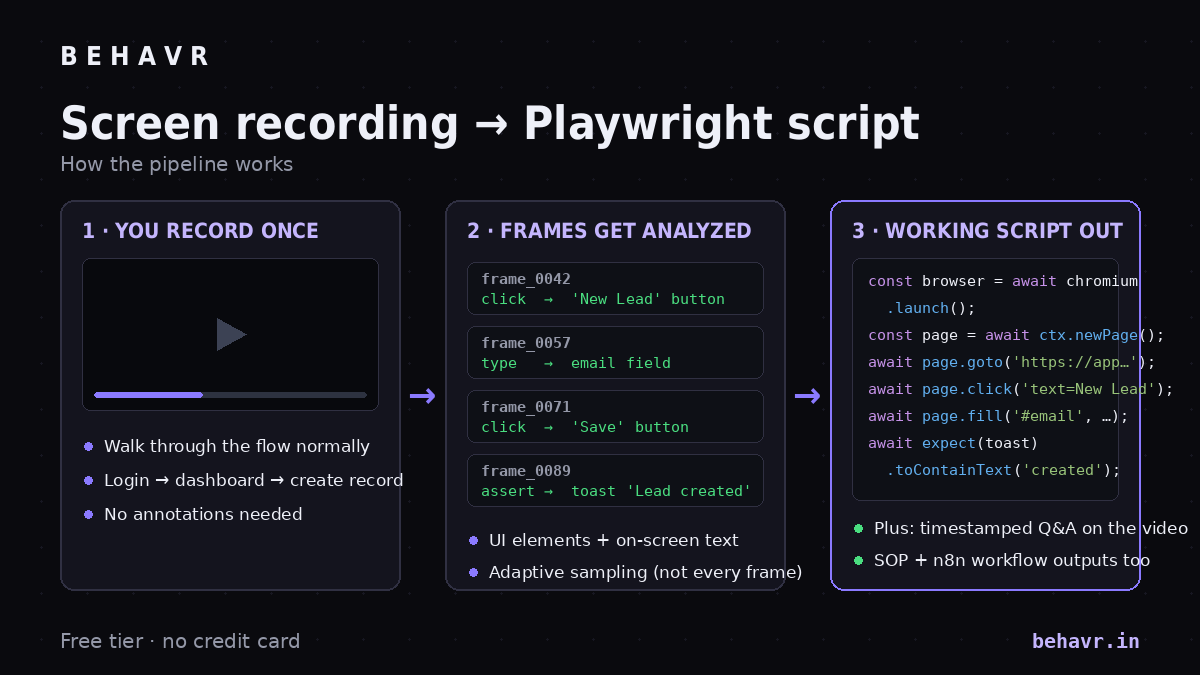
Task: Click the .toContainText('created') code line
Action: point(1003,471)
